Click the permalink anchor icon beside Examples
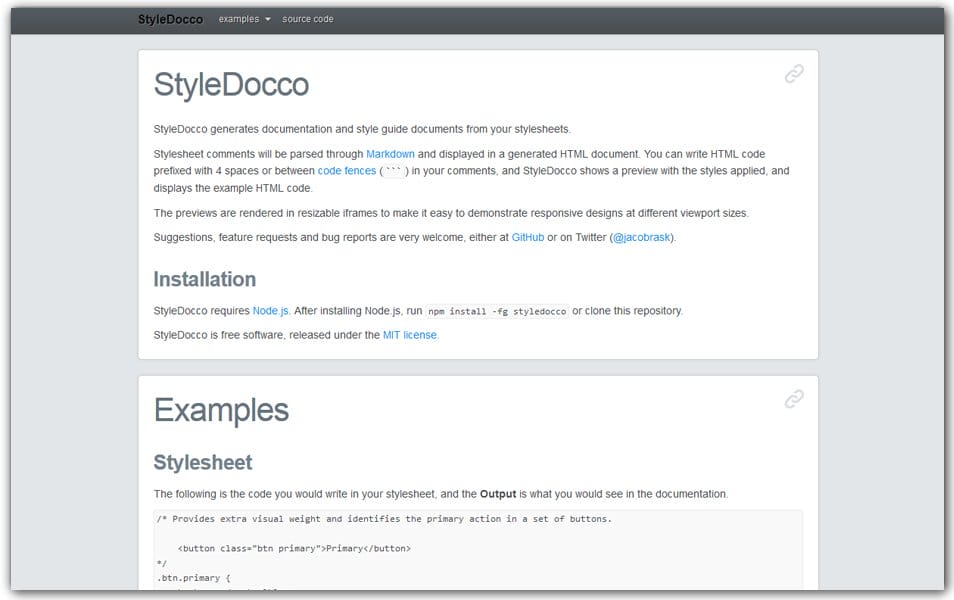 [794, 398]
